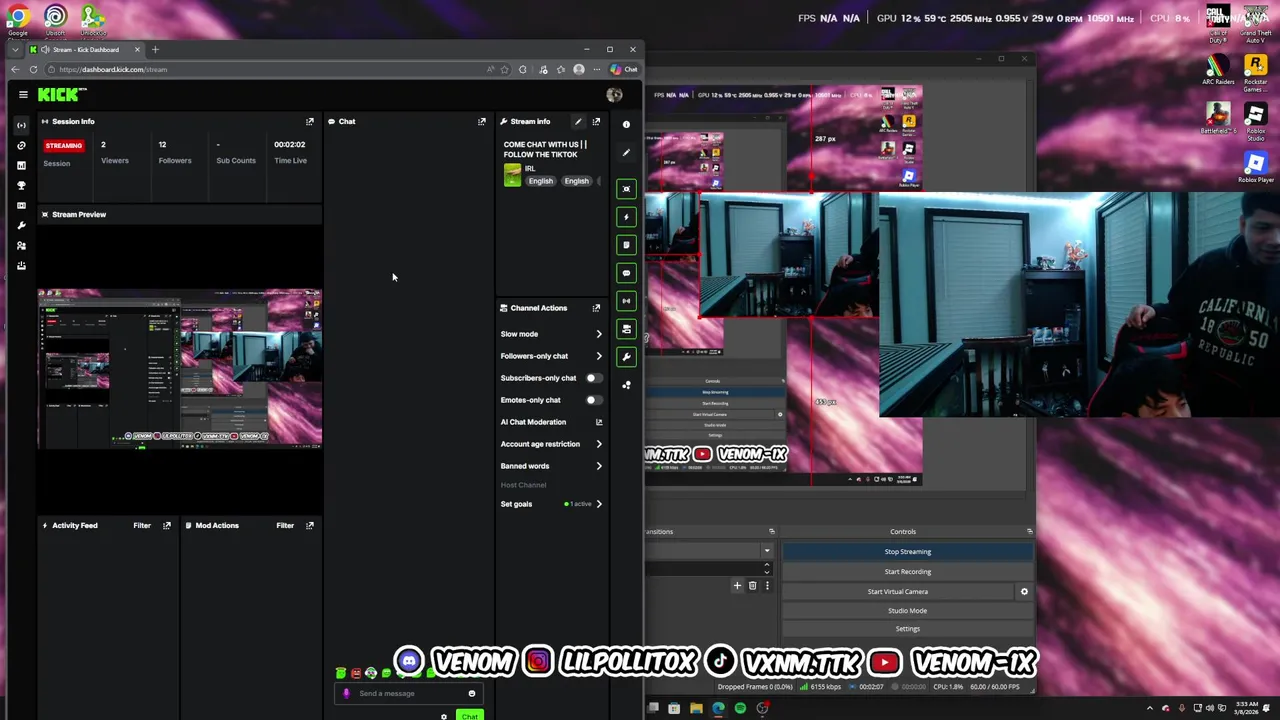The width and height of the screenshot is (1280, 720).
Task: Click the green Chat send button
Action: pyautogui.click(x=469, y=716)
